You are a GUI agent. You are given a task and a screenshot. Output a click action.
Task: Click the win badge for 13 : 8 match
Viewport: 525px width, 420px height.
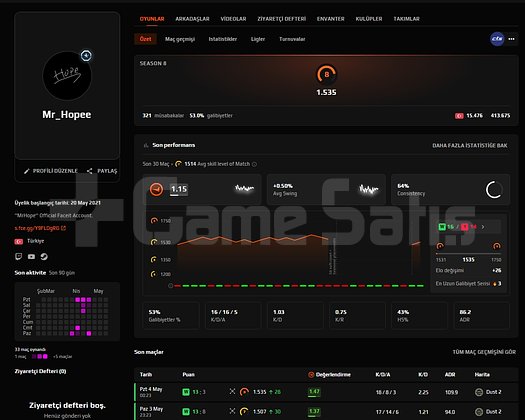185,412
